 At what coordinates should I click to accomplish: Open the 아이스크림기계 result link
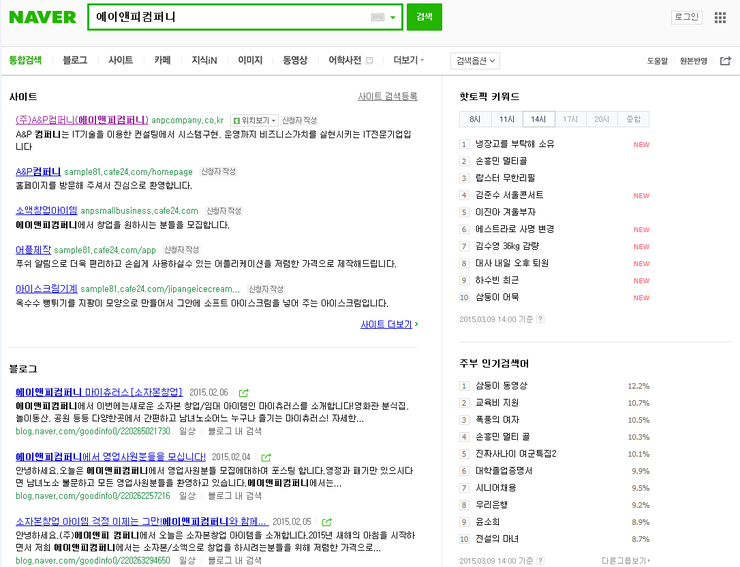46,288
